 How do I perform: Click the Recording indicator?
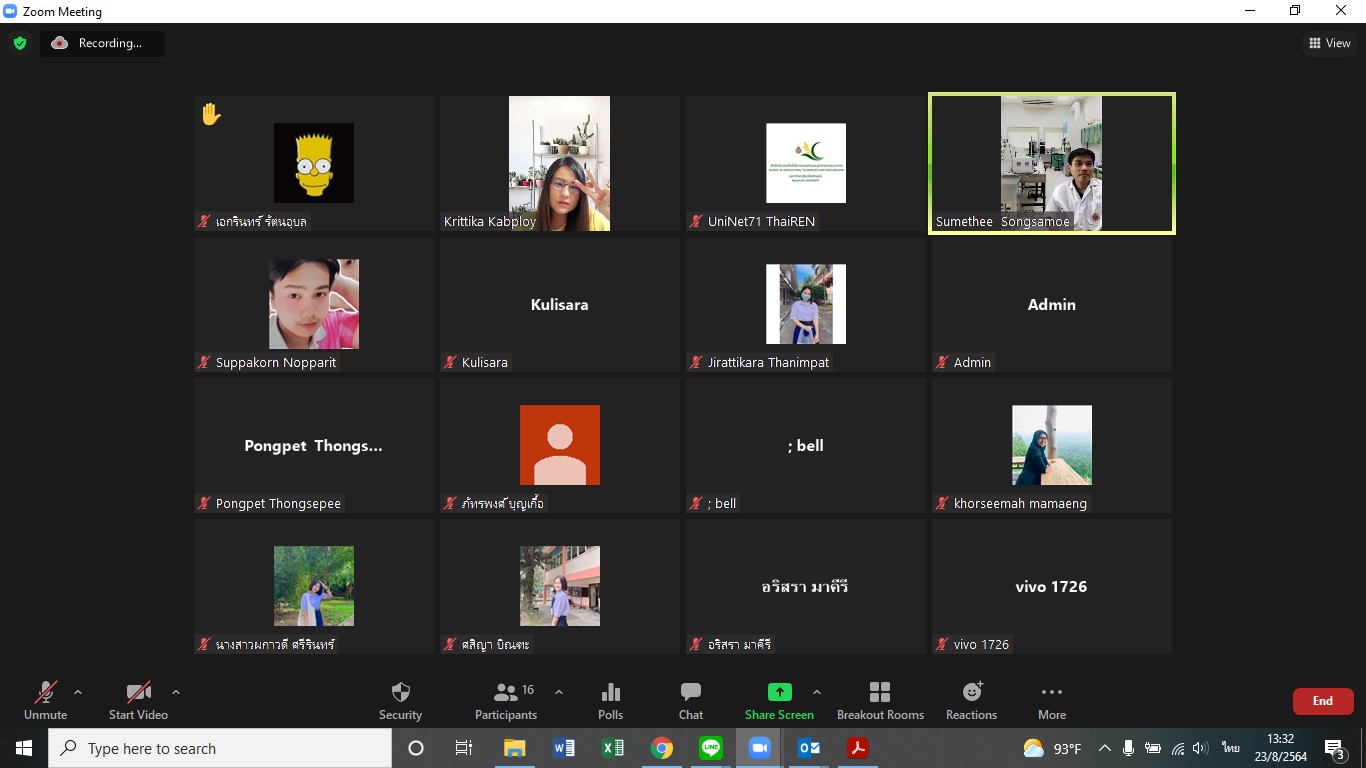[102, 43]
